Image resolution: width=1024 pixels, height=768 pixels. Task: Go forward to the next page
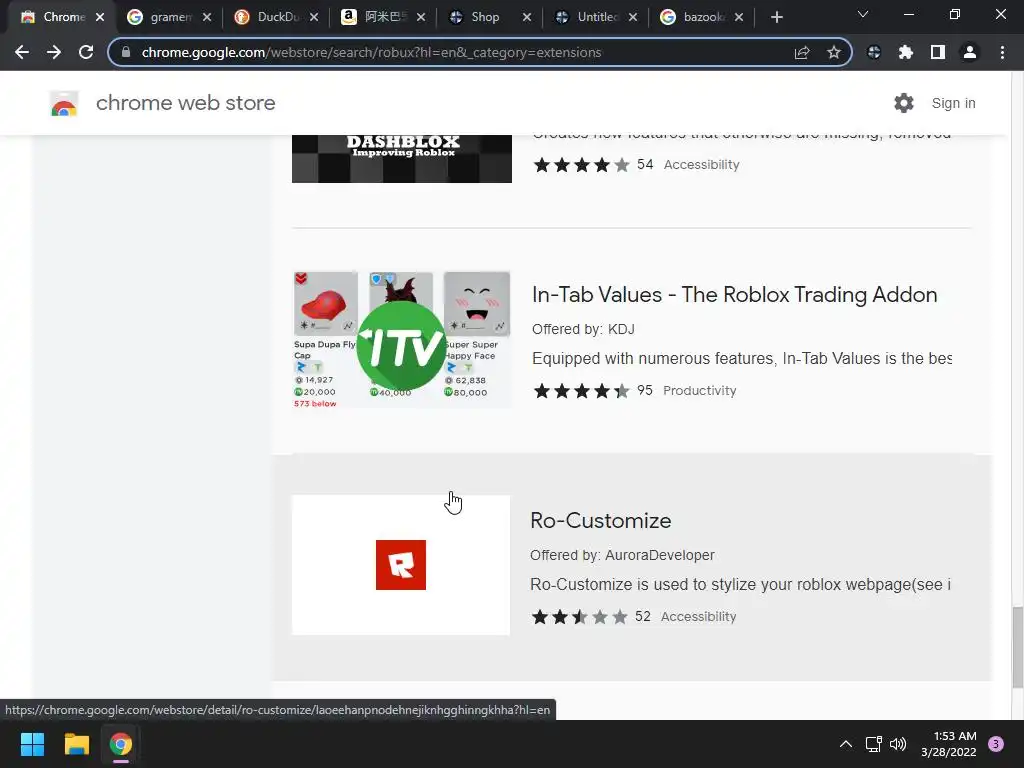tap(54, 52)
